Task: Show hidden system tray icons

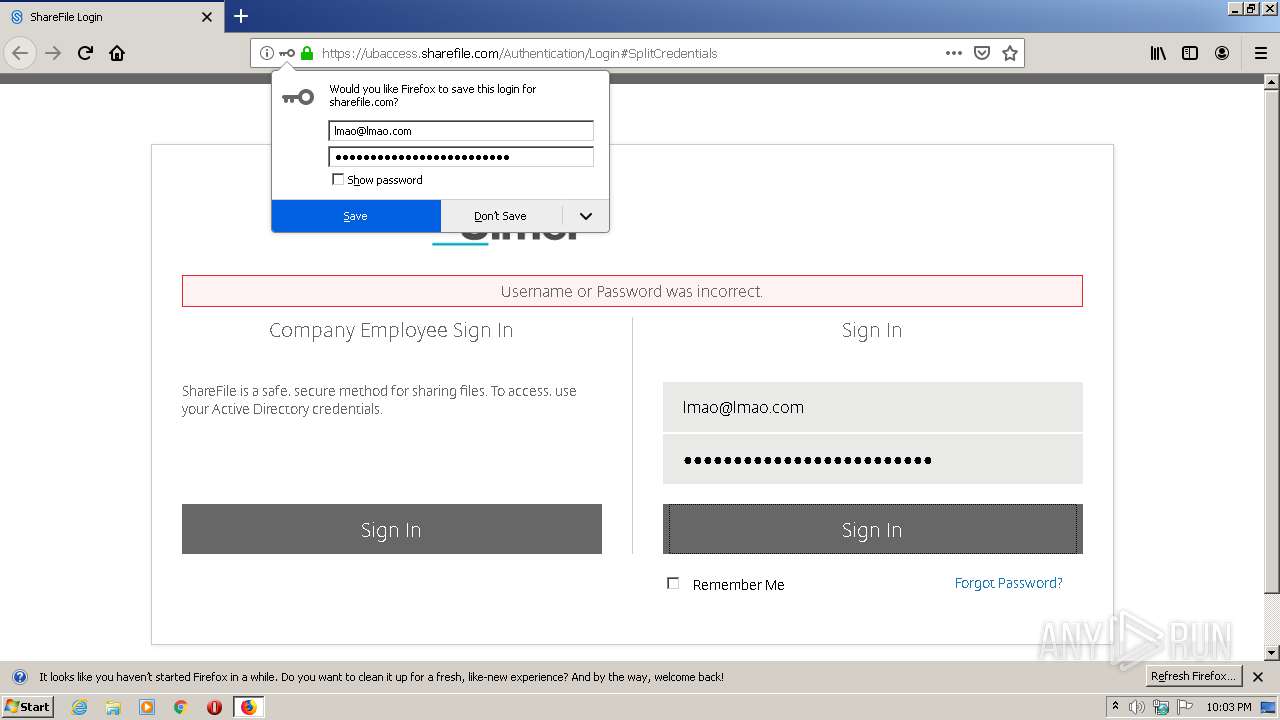Action: 1116,707
